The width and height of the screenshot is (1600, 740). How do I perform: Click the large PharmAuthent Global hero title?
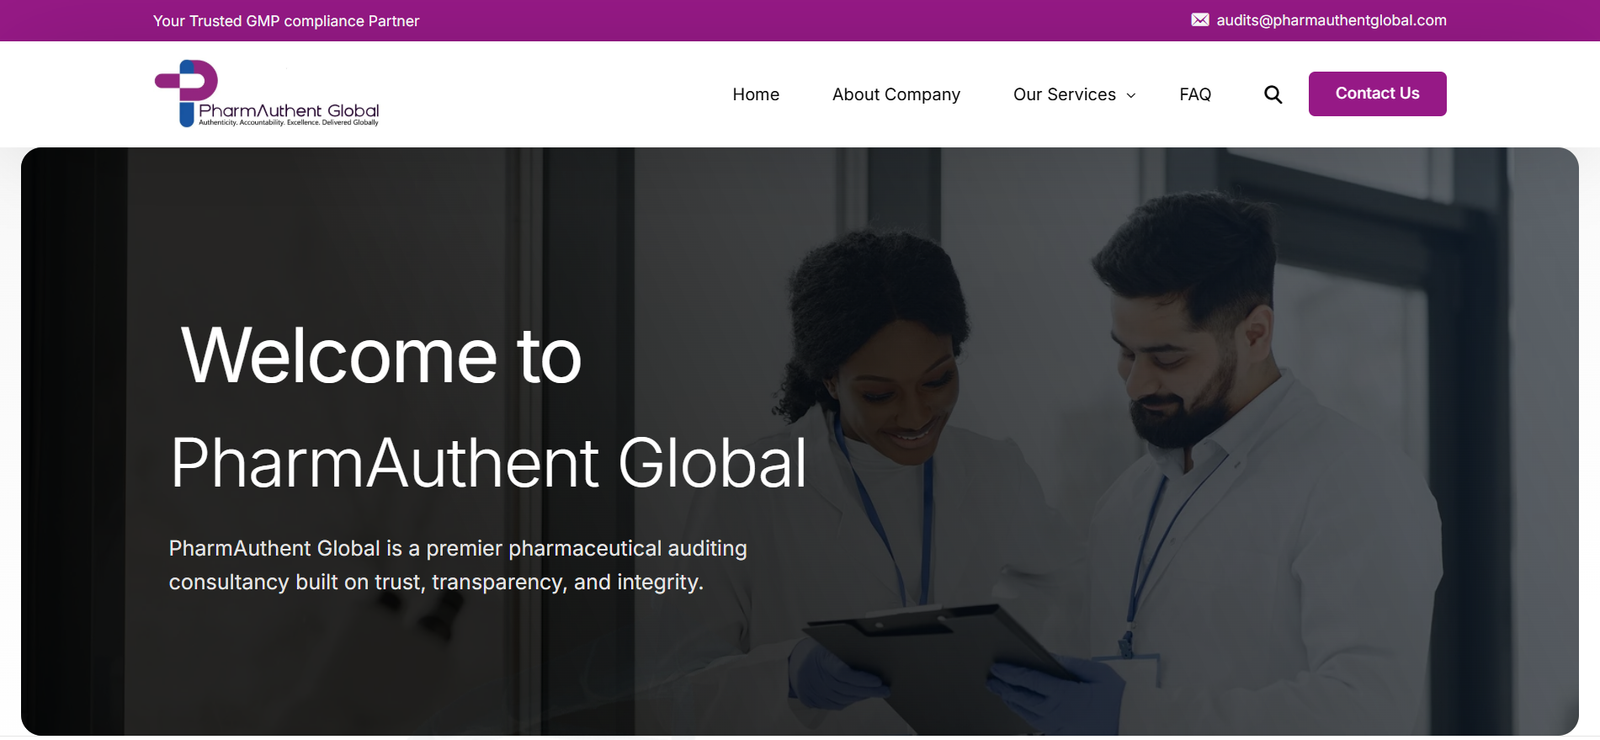pos(488,463)
